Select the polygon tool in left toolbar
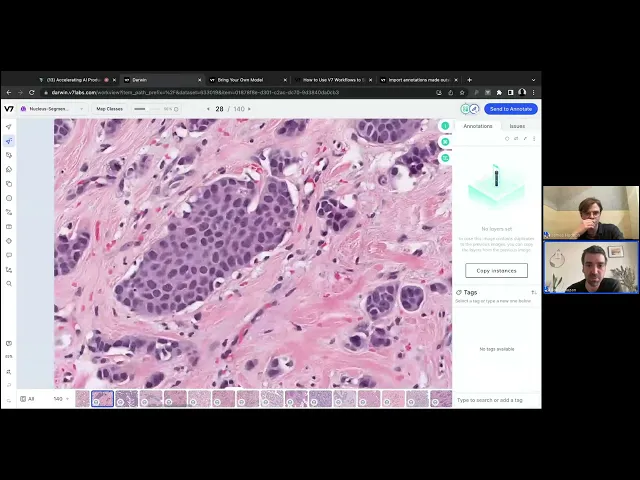Viewport: 640px width, 480px height. click(x=9, y=169)
